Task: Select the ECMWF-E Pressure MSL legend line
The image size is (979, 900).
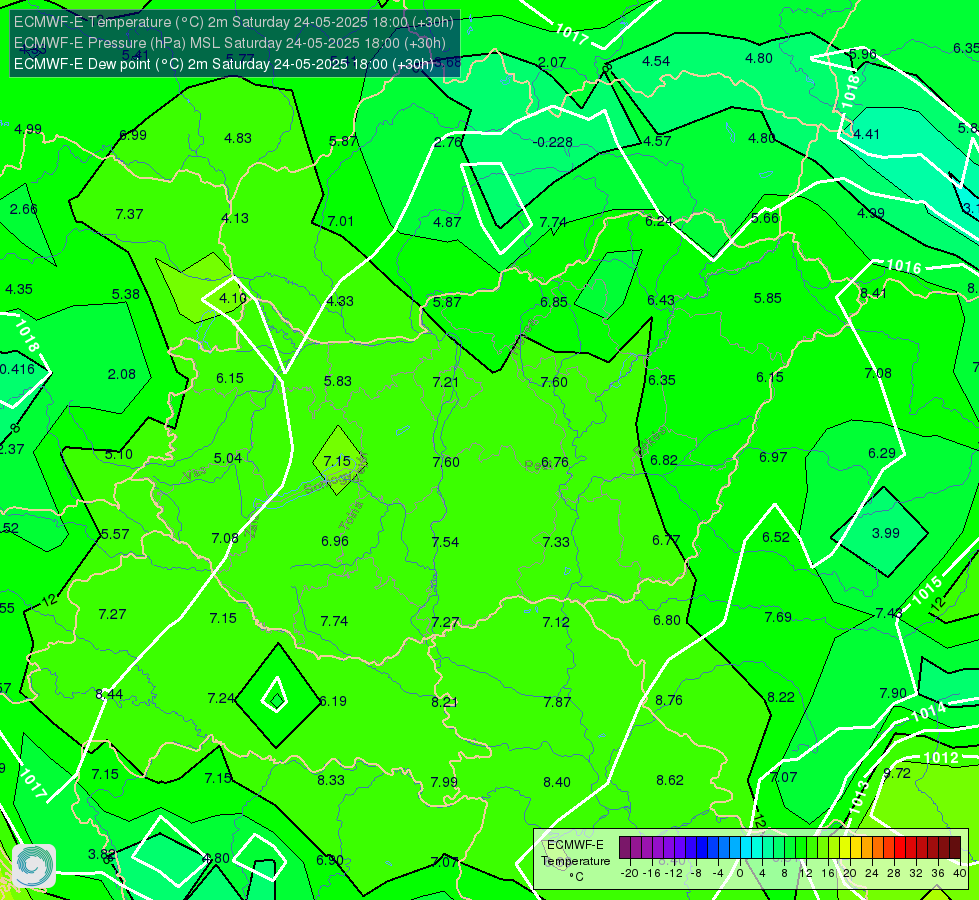Action: click(230, 43)
